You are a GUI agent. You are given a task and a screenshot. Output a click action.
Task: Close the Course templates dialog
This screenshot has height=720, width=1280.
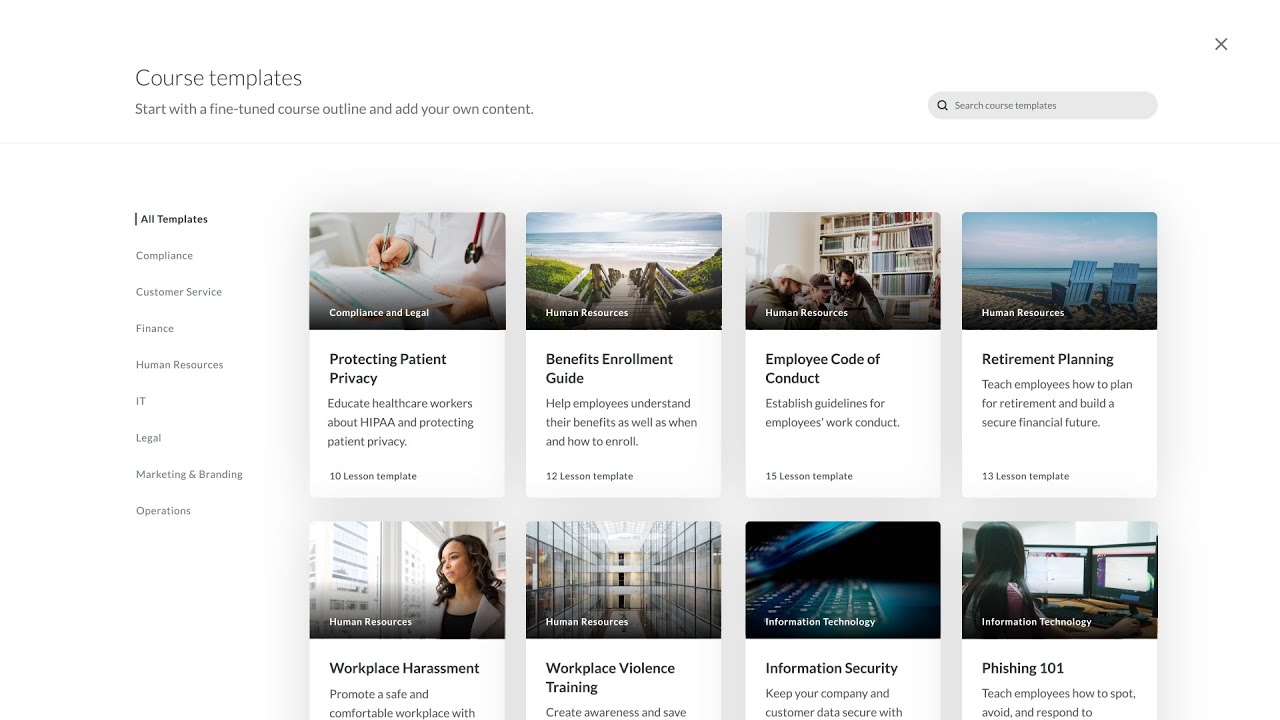tap(1221, 44)
